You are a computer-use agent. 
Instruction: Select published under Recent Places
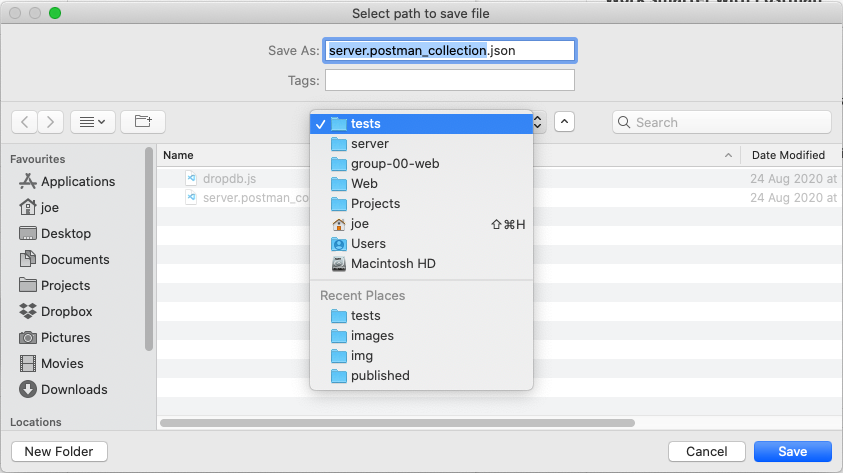pyautogui.click(x=421, y=375)
